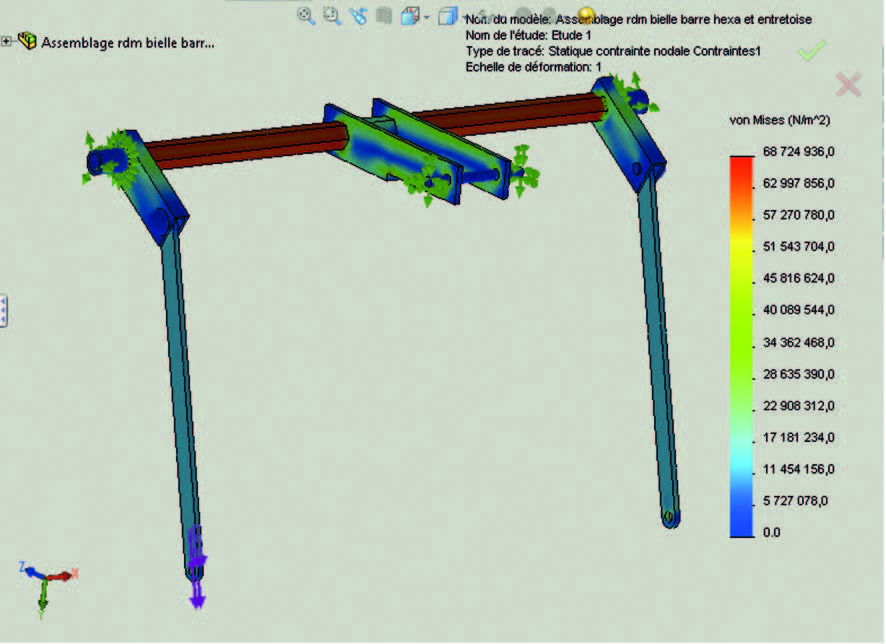The image size is (886, 644).
Task: Click the Previous View icon
Action: [x=358, y=16]
